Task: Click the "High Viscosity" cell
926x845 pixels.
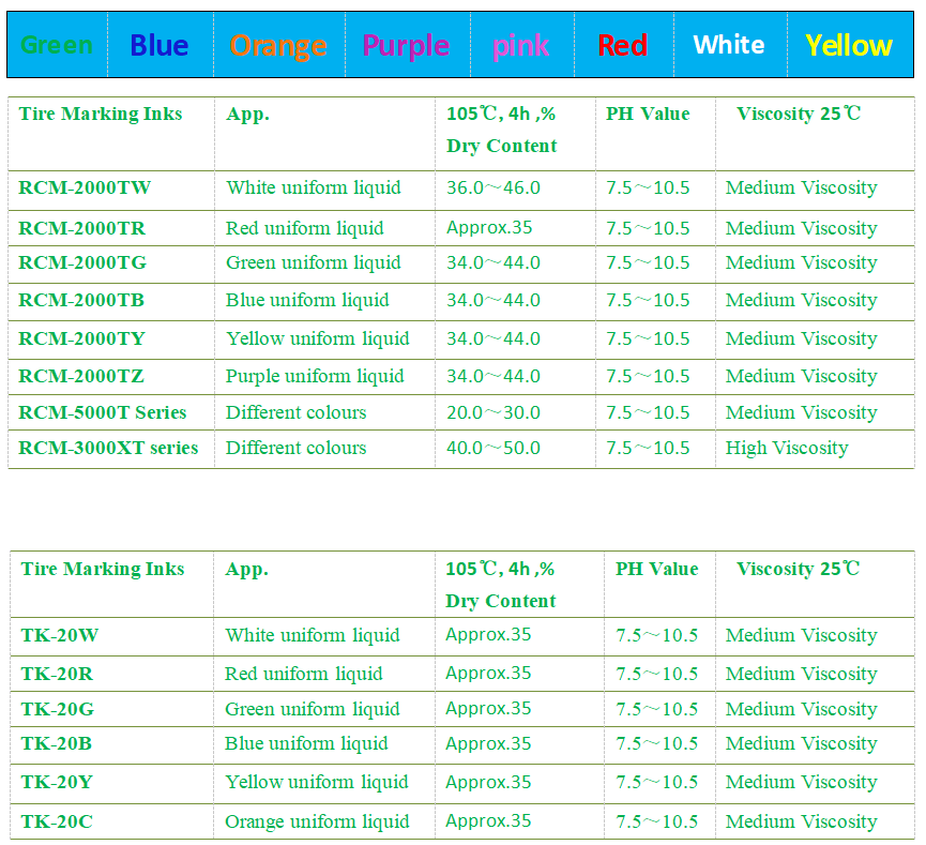Action: (787, 448)
